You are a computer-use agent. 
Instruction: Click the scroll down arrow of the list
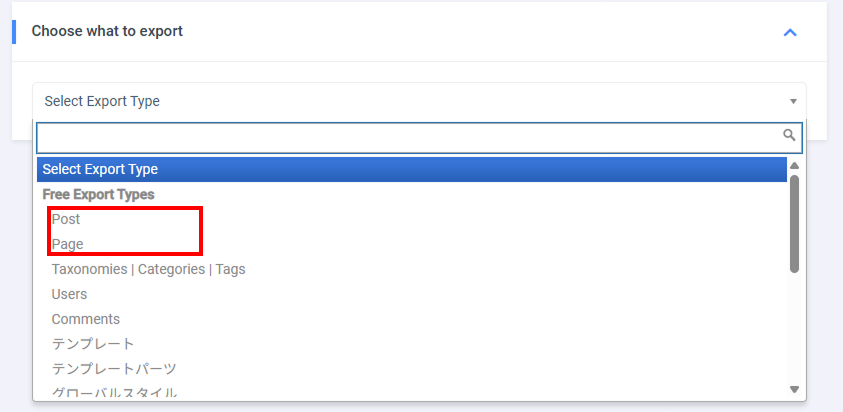[x=794, y=388]
